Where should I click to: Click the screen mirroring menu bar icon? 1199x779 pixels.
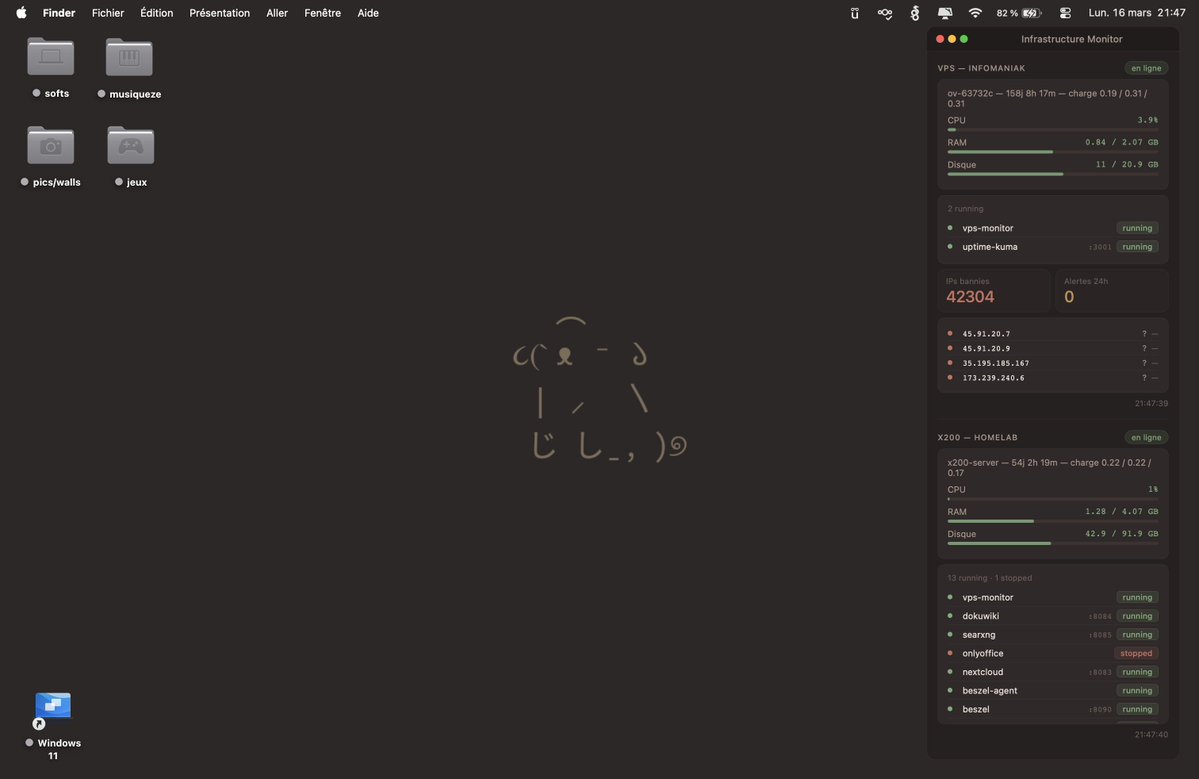945,13
